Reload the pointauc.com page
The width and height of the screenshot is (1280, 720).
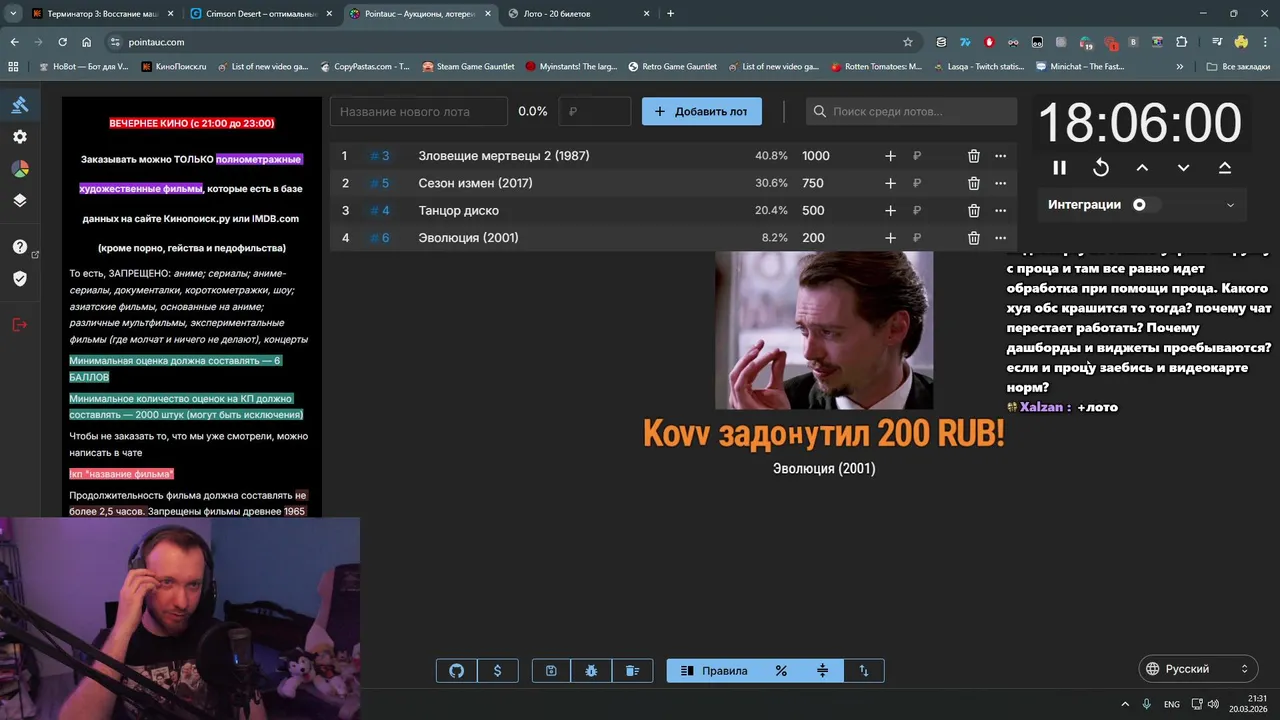pyautogui.click(x=62, y=42)
